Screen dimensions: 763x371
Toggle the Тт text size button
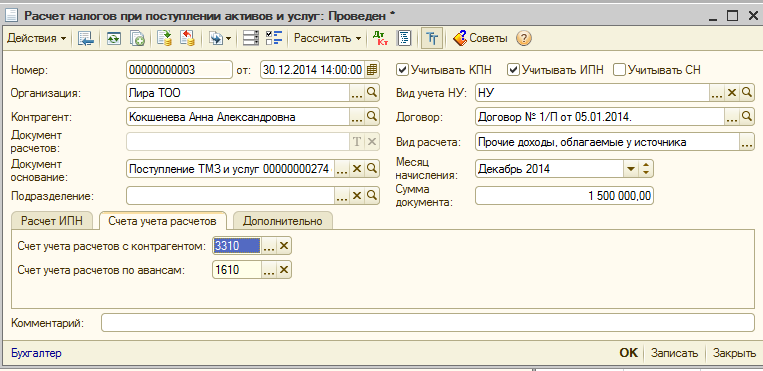(x=432, y=38)
